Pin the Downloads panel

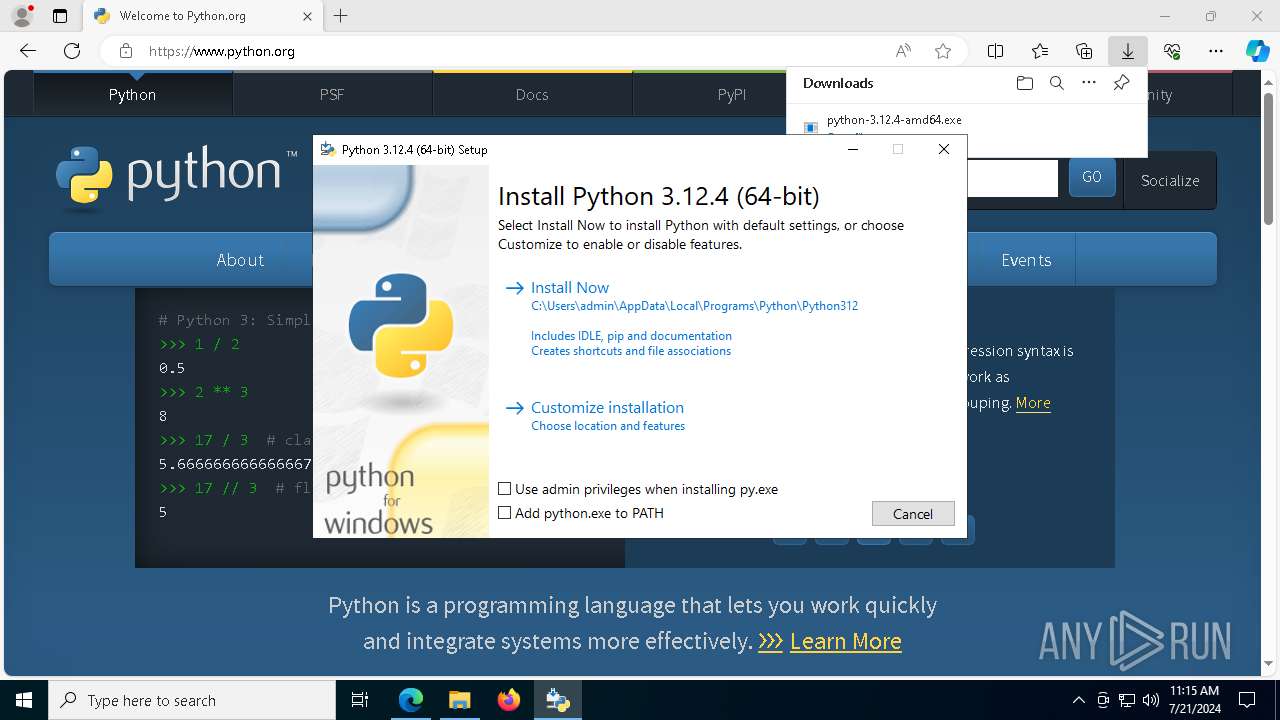[1121, 83]
